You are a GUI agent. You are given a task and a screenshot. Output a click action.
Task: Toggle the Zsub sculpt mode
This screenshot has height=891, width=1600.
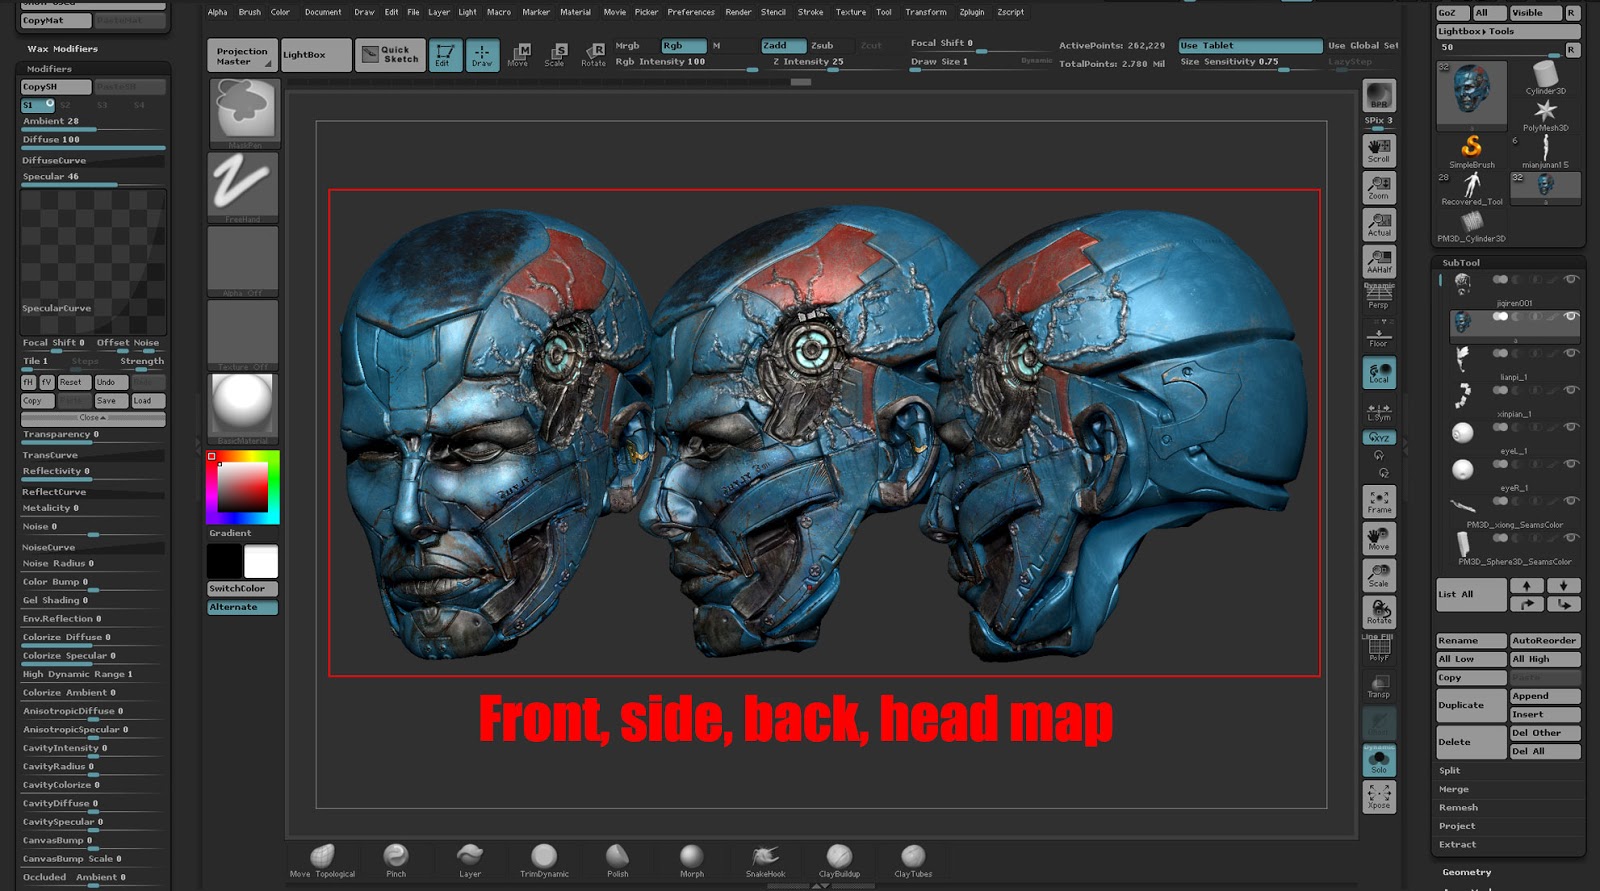(x=822, y=45)
